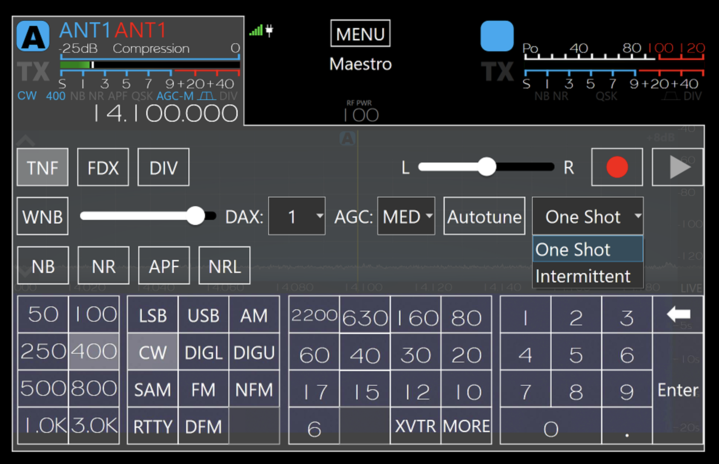Switch mode to CW

pos(153,352)
